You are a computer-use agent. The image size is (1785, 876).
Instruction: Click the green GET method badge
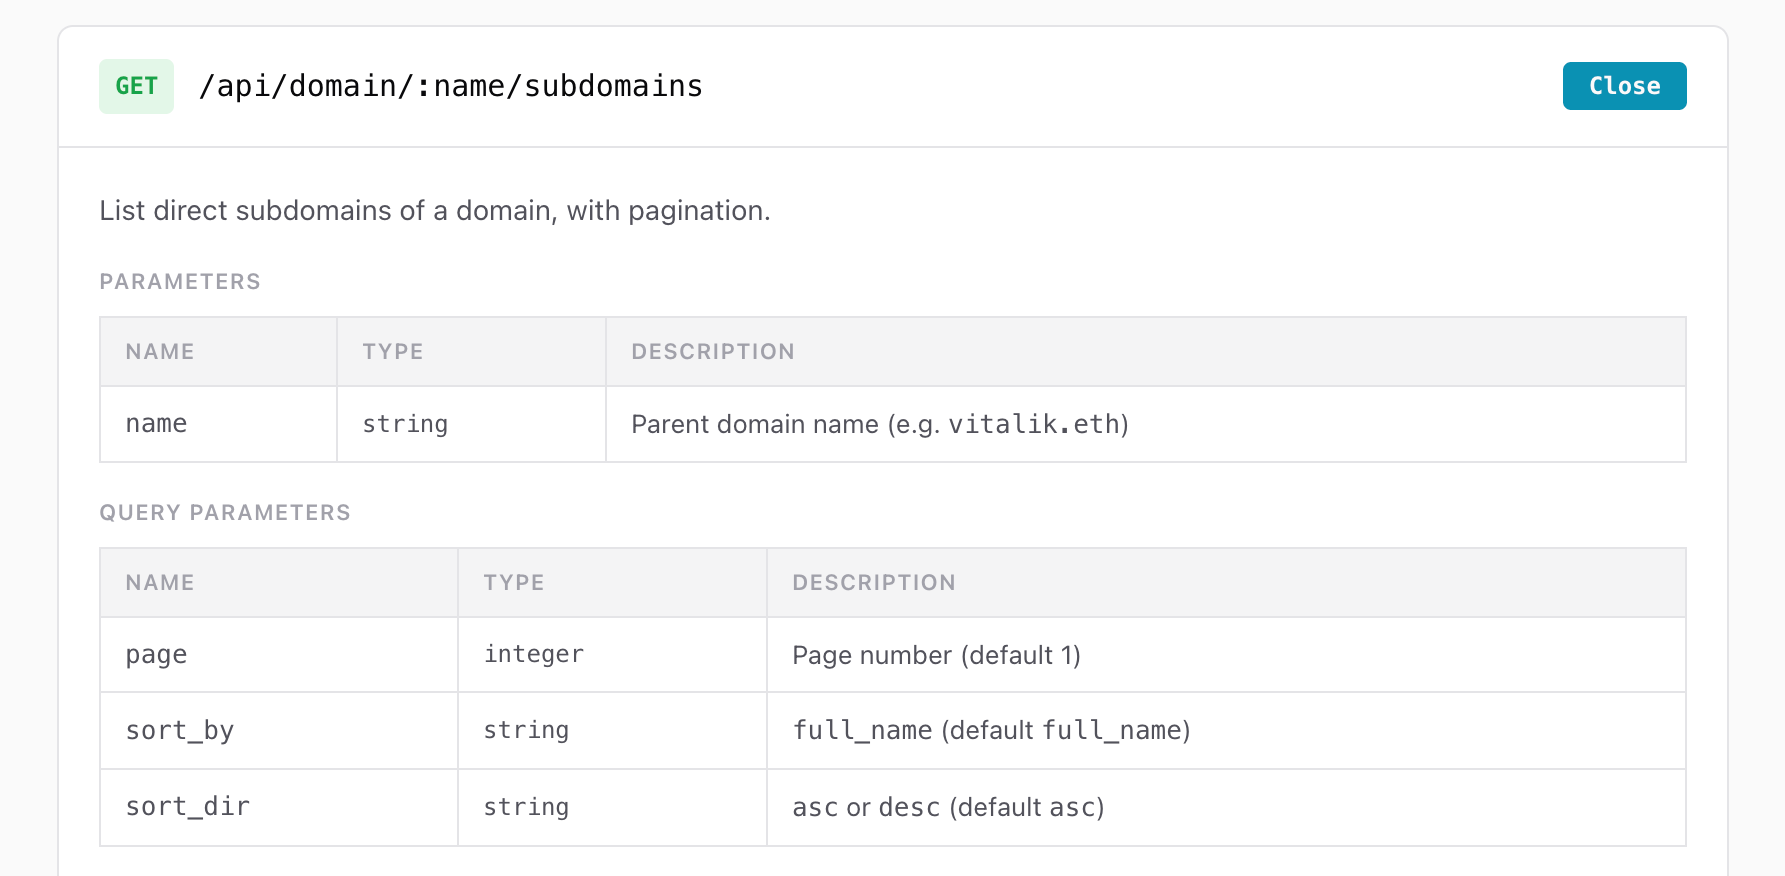(x=136, y=86)
